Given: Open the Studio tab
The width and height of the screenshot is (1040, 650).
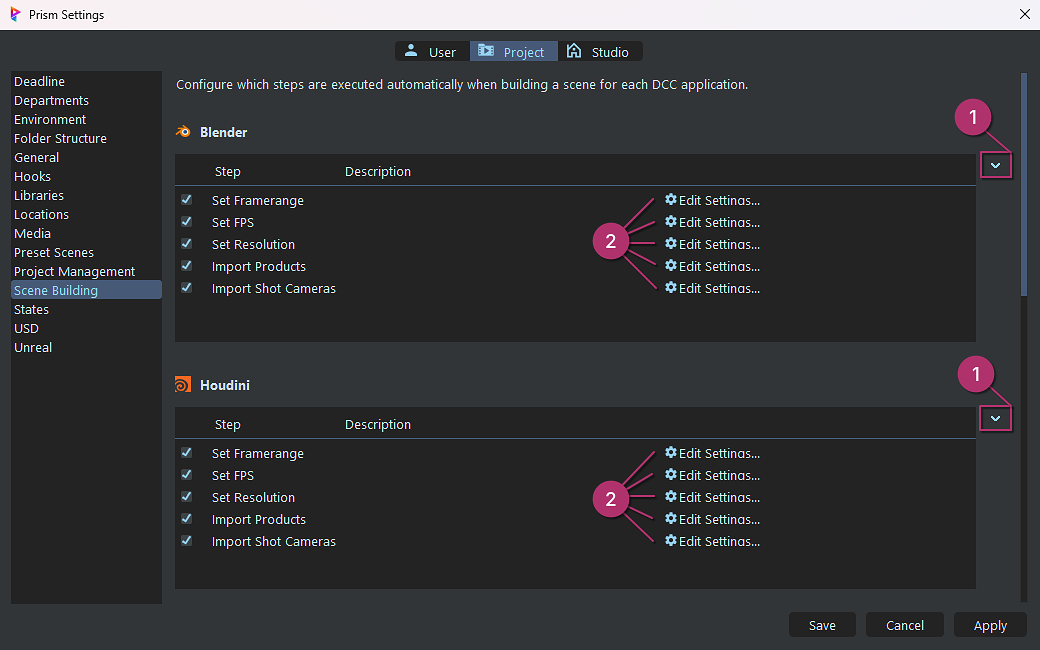Looking at the screenshot, I should click(599, 52).
